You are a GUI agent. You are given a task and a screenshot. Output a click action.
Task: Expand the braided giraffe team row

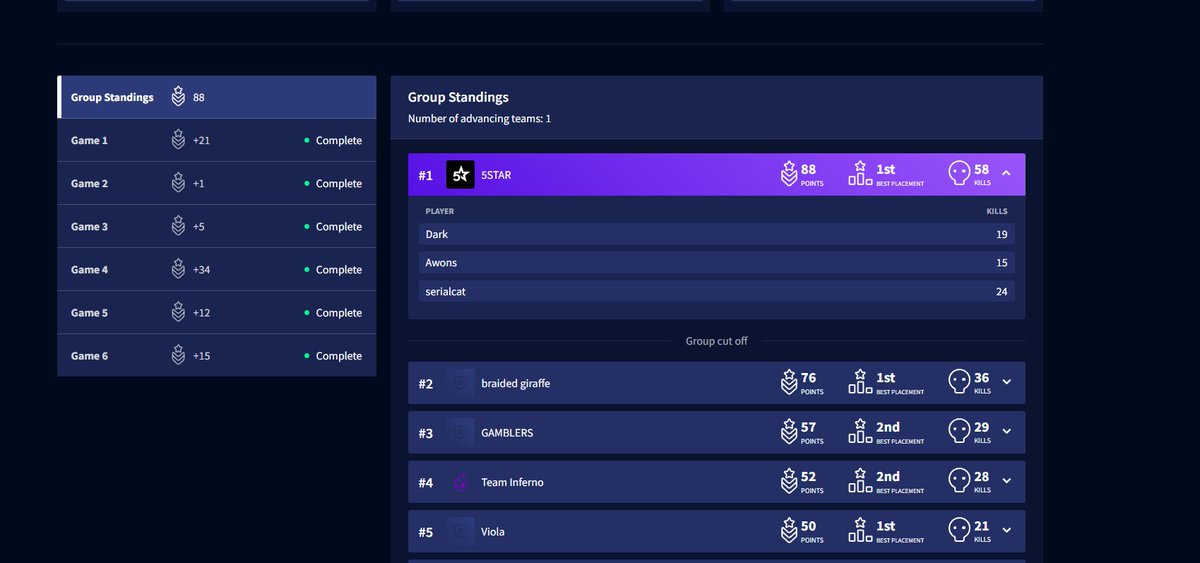1006,382
